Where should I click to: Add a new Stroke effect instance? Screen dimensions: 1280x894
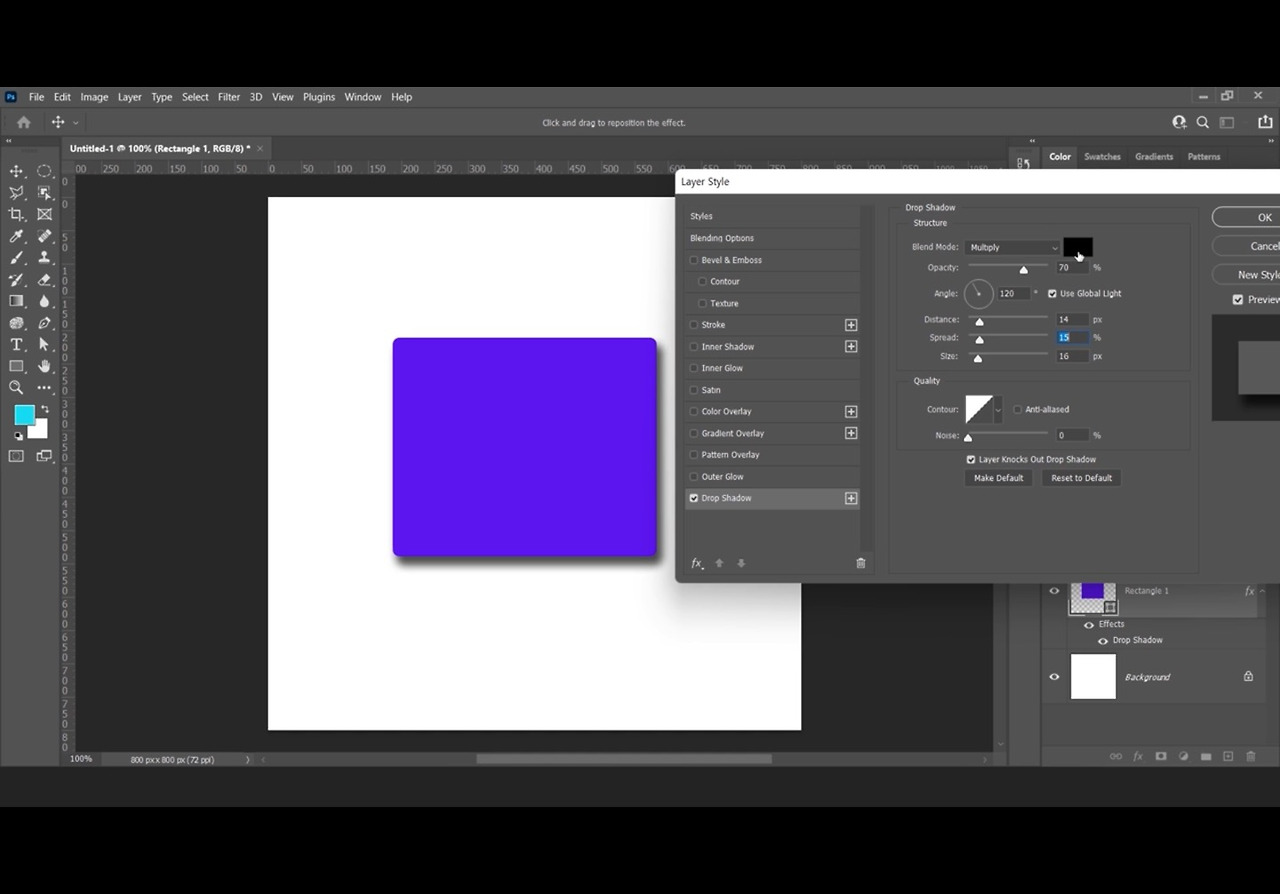click(x=851, y=325)
